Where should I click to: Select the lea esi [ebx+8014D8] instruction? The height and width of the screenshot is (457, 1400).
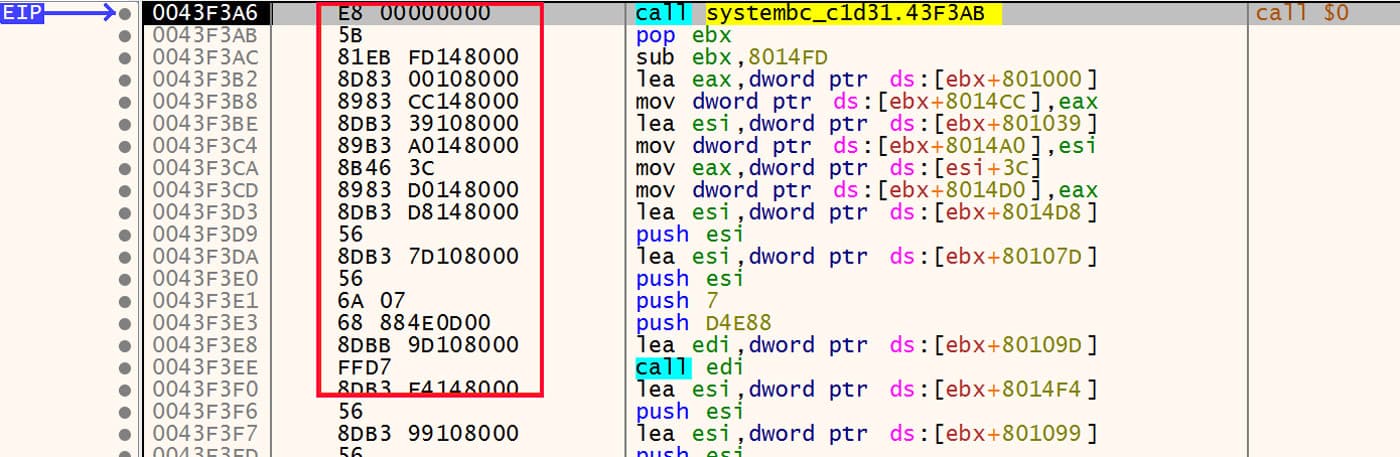click(867, 212)
